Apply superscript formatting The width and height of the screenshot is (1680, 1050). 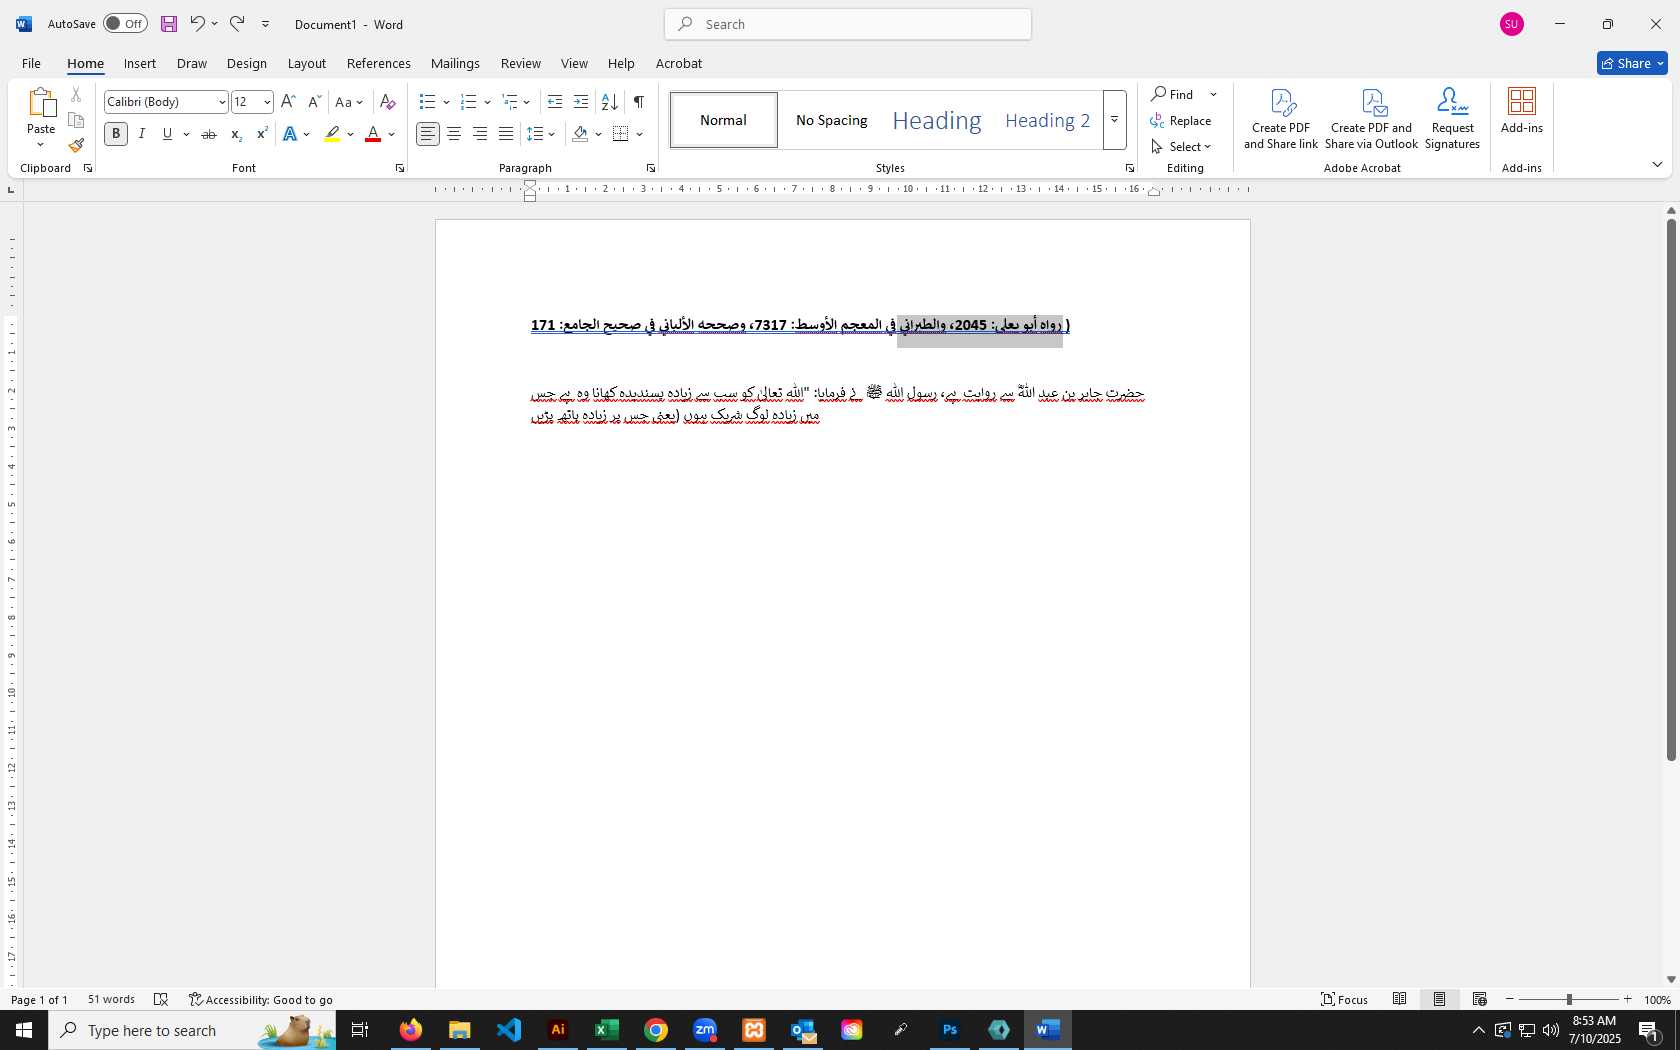262,134
